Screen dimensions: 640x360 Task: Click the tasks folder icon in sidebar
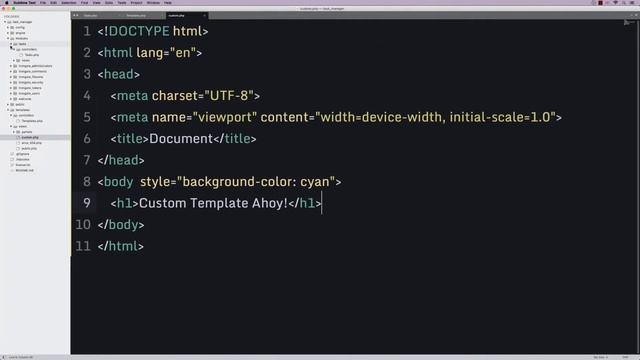[x=15, y=44]
